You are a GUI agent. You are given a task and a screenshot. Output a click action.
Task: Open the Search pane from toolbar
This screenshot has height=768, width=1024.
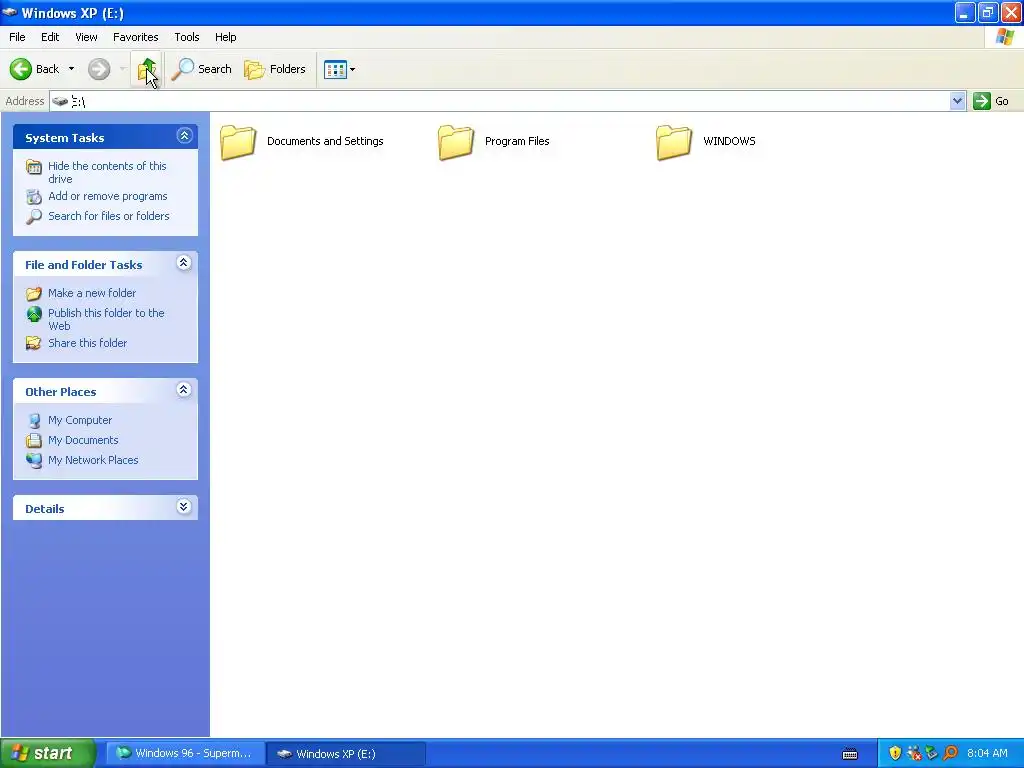(x=201, y=69)
